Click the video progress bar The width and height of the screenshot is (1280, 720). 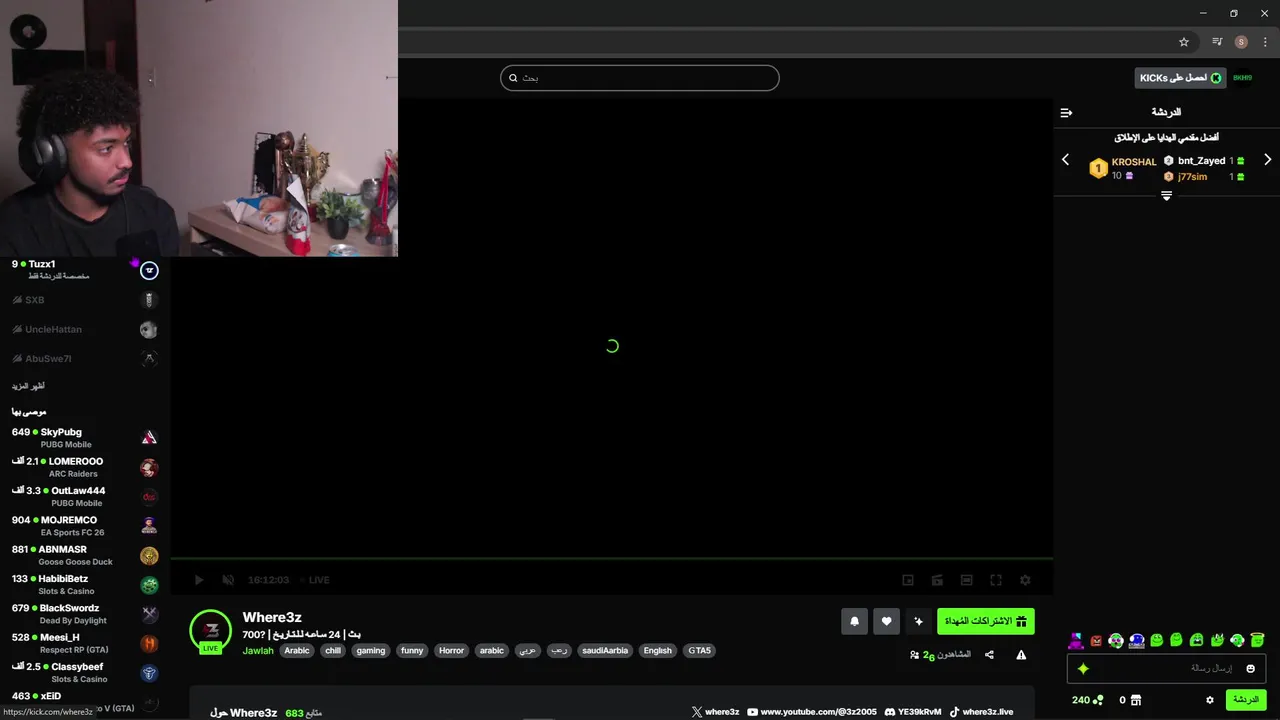pyautogui.click(x=612, y=558)
